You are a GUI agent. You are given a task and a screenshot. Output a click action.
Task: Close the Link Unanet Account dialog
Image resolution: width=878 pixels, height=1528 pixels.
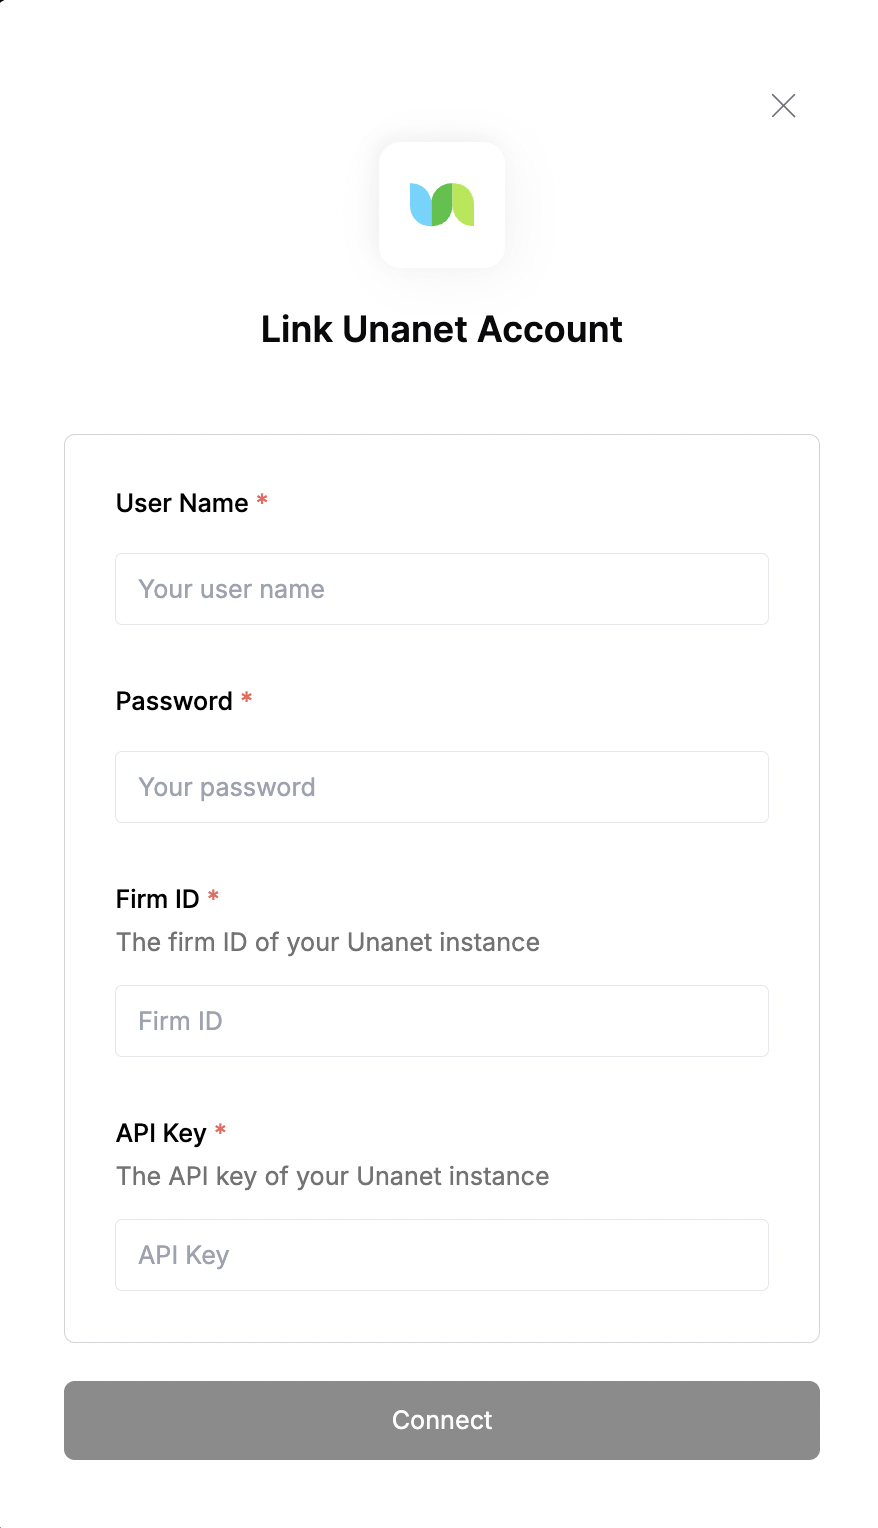(x=783, y=106)
